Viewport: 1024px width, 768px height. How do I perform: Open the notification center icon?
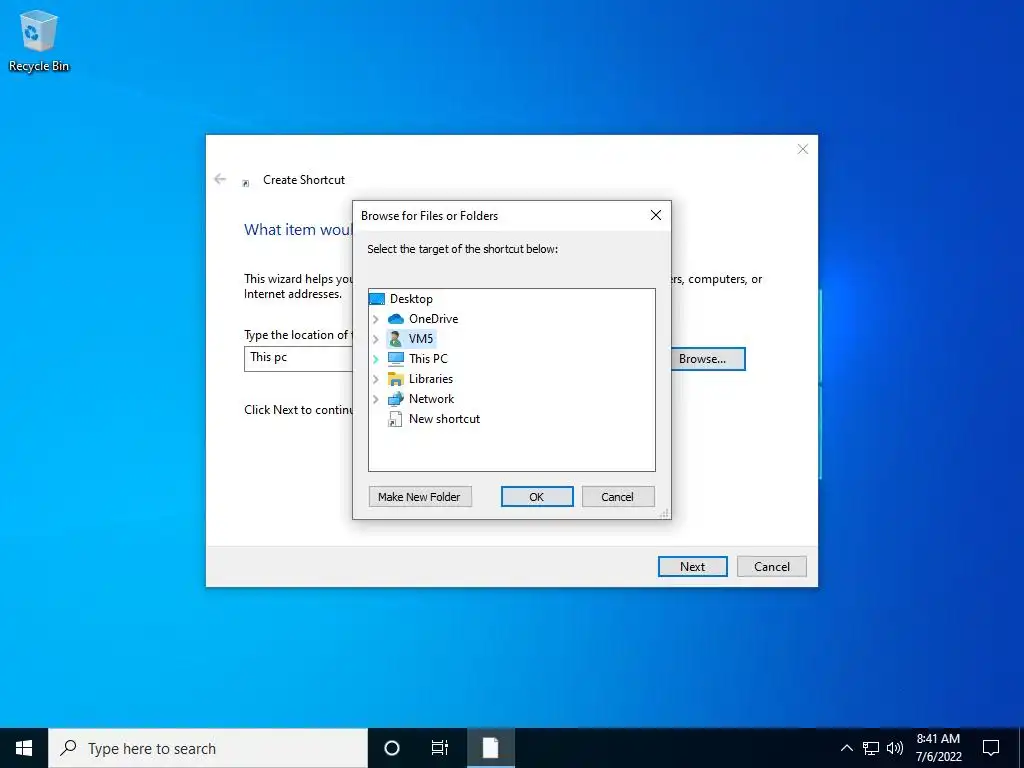pos(991,748)
